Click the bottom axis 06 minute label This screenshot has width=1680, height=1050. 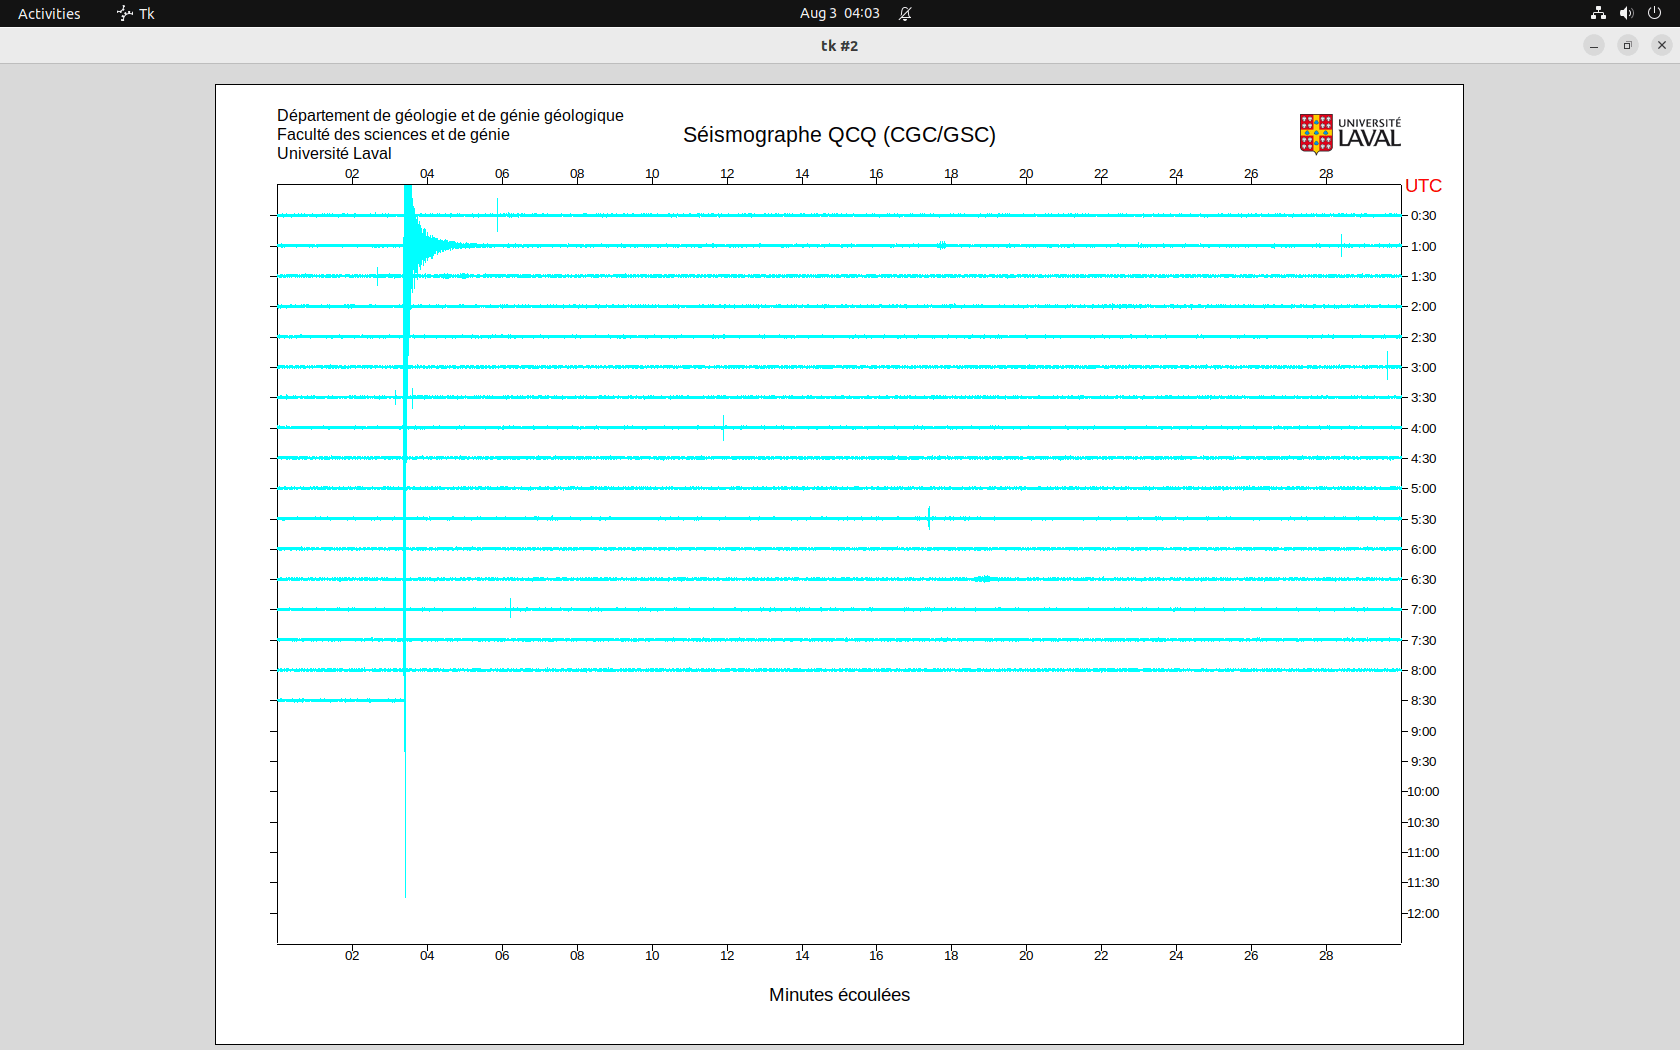coord(502,956)
